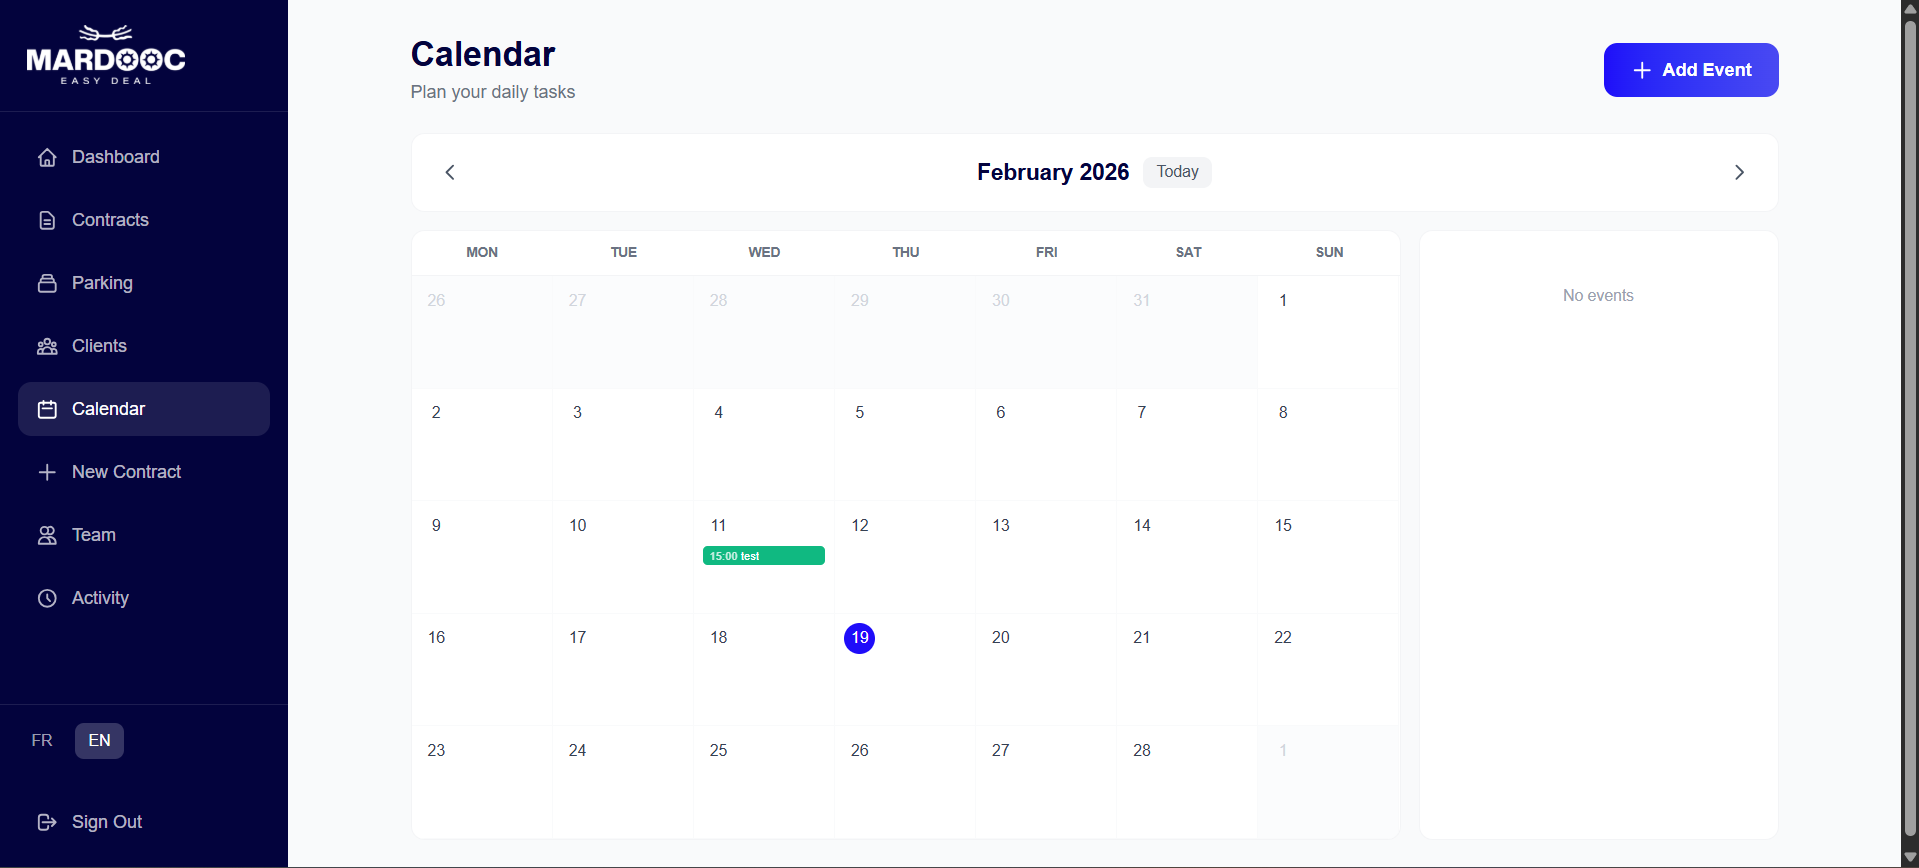1919x868 pixels.
Task: Open the Clients menu item
Action: point(144,346)
